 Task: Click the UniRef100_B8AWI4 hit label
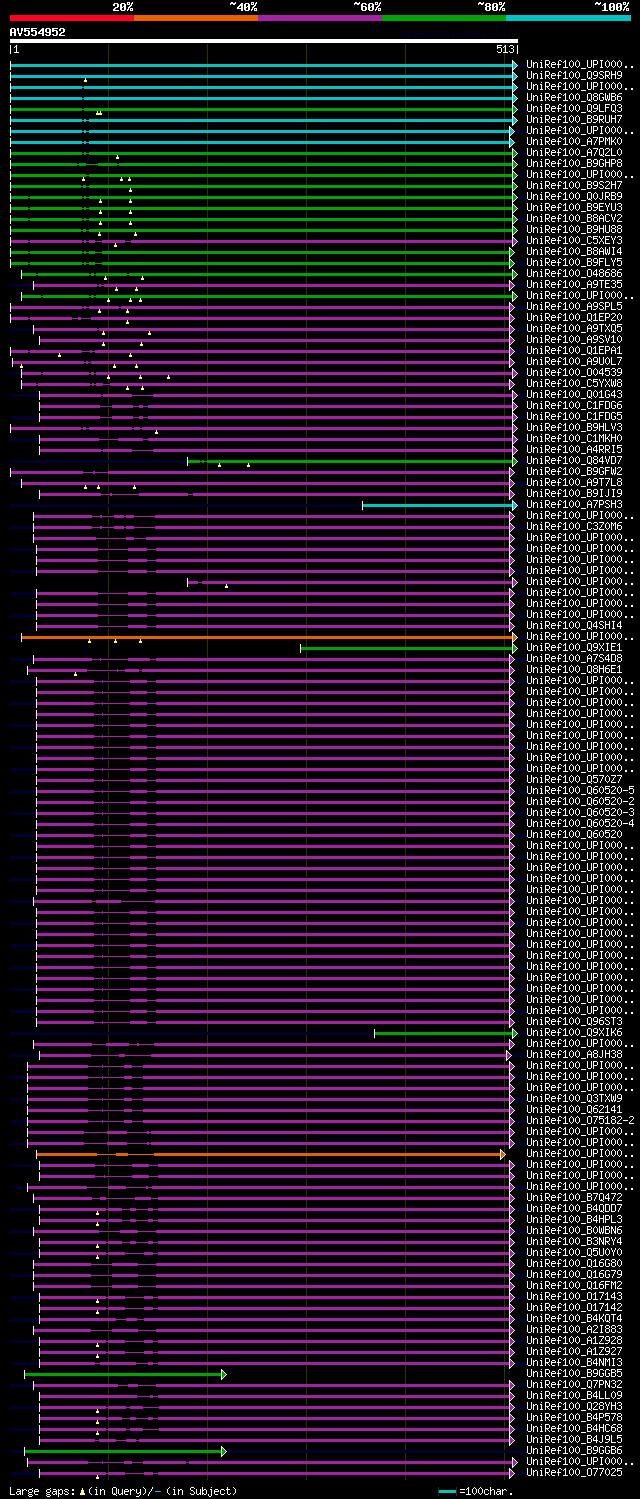pos(574,251)
